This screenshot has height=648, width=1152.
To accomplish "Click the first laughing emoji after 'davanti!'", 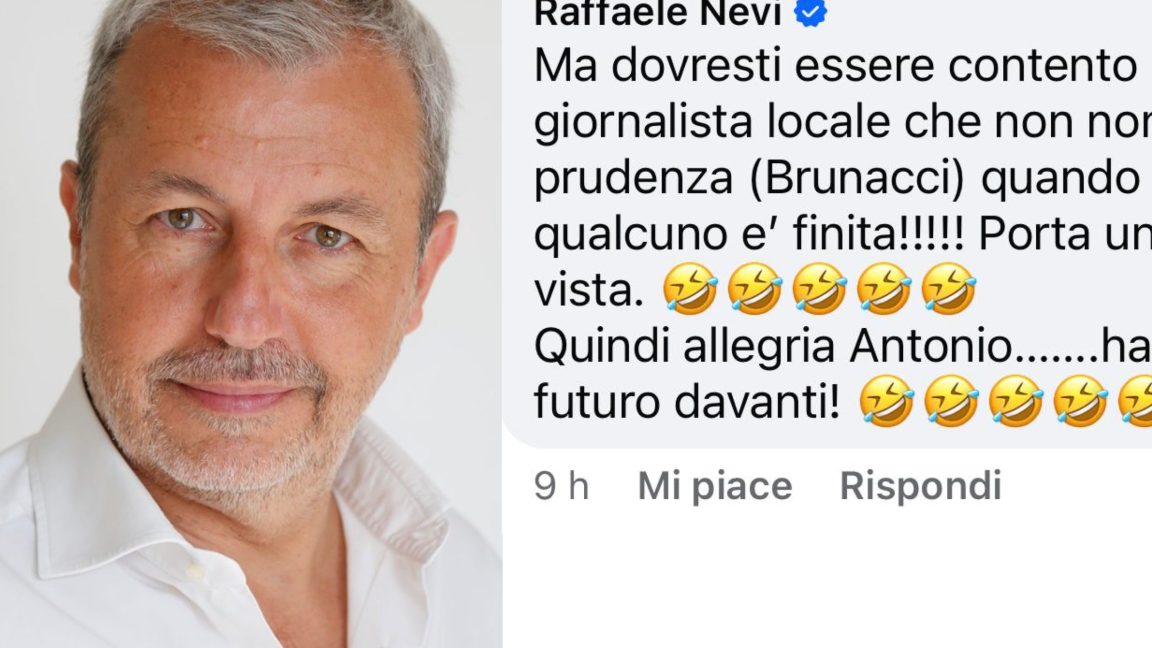I will coord(886,402).
